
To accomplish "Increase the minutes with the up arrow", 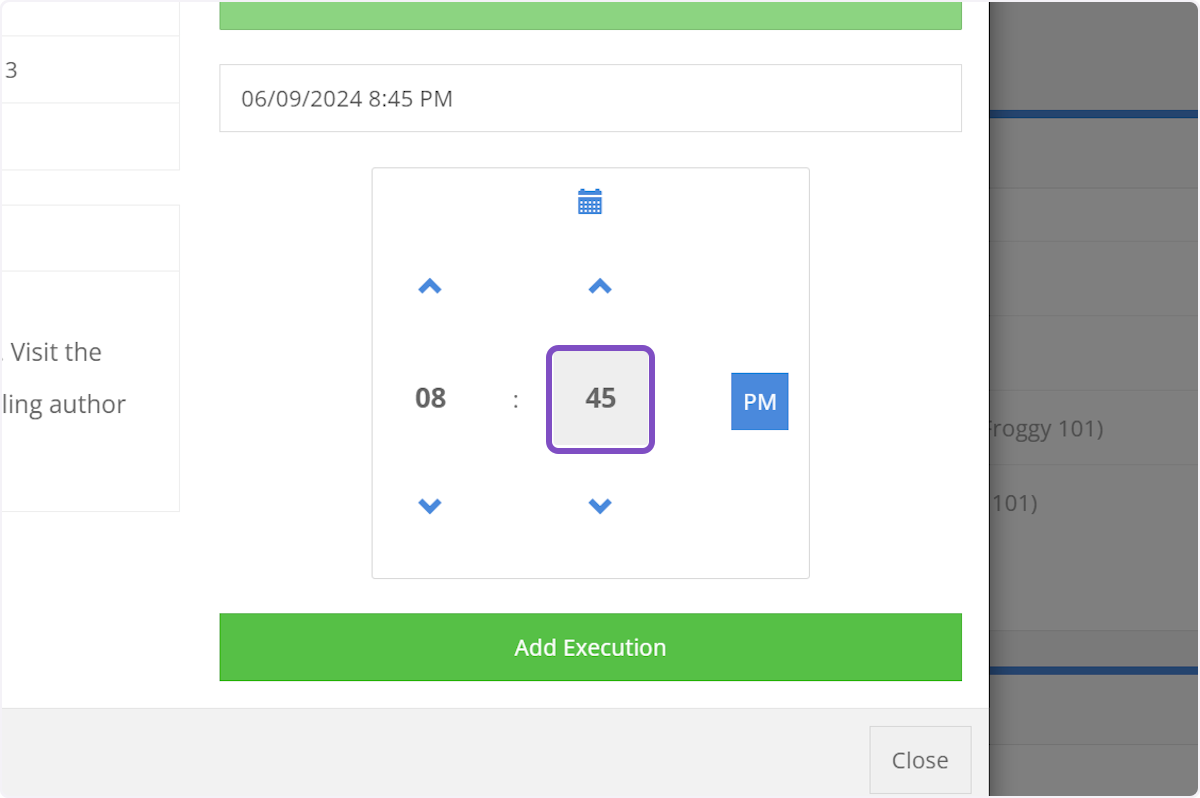I will [x=600, y=287].
